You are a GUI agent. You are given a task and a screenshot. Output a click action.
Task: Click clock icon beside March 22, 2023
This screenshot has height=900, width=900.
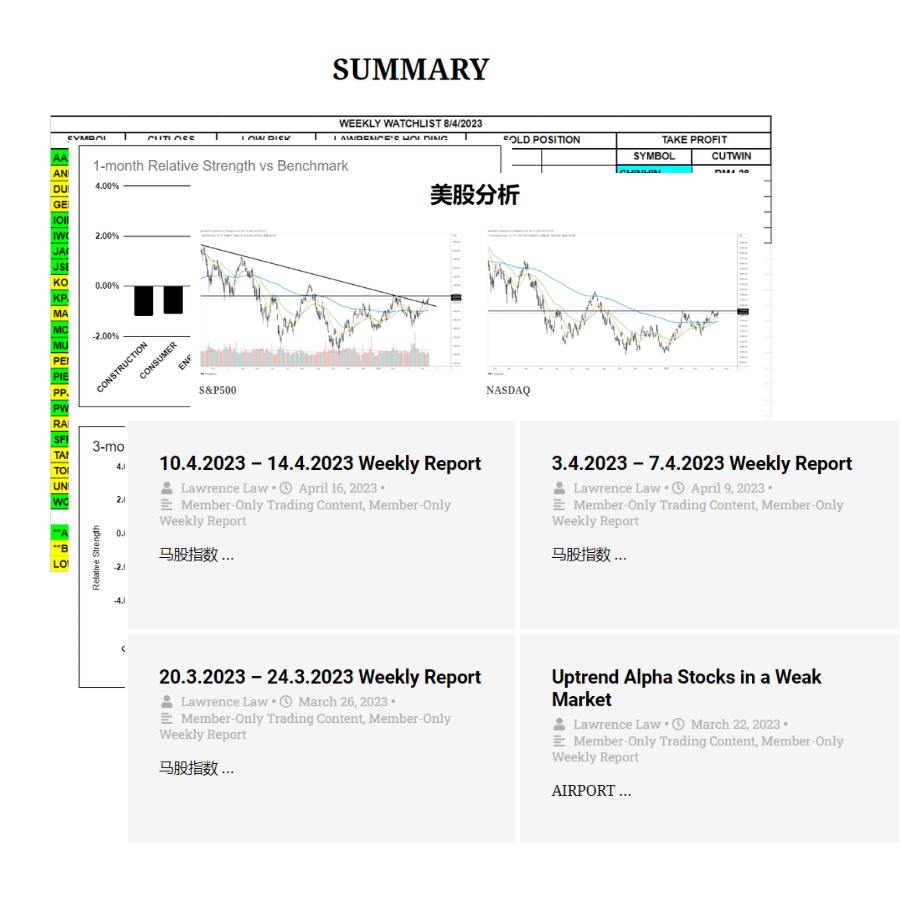tap(678, 724)
